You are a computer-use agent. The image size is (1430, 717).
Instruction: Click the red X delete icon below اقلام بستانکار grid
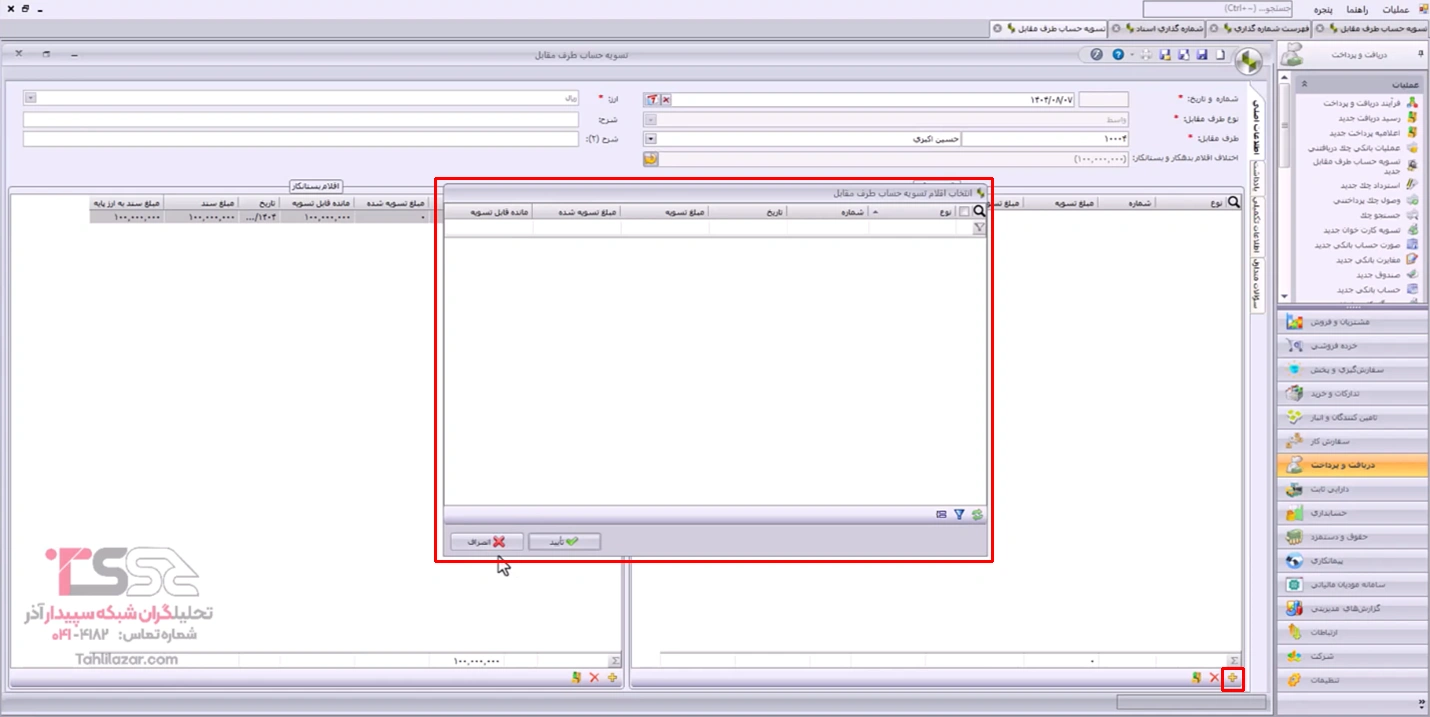594,678
